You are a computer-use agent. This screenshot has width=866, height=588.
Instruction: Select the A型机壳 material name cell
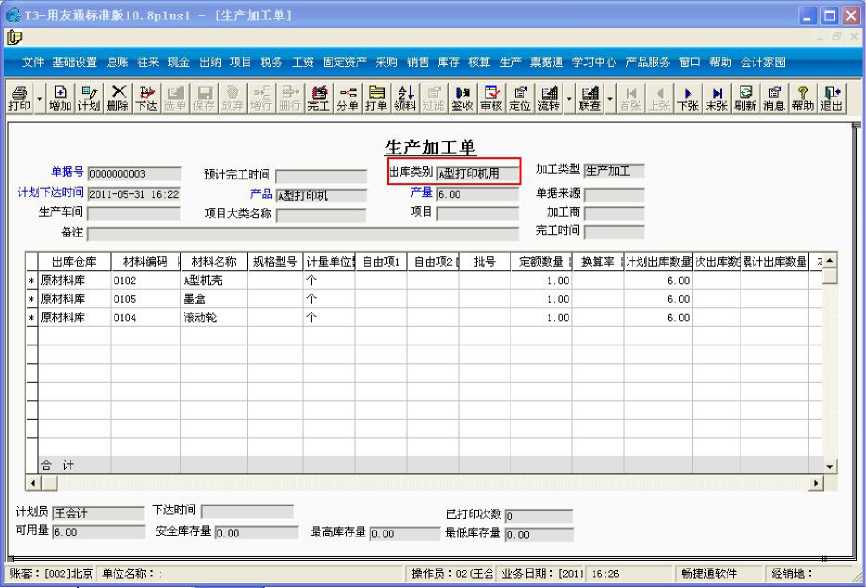214,280
